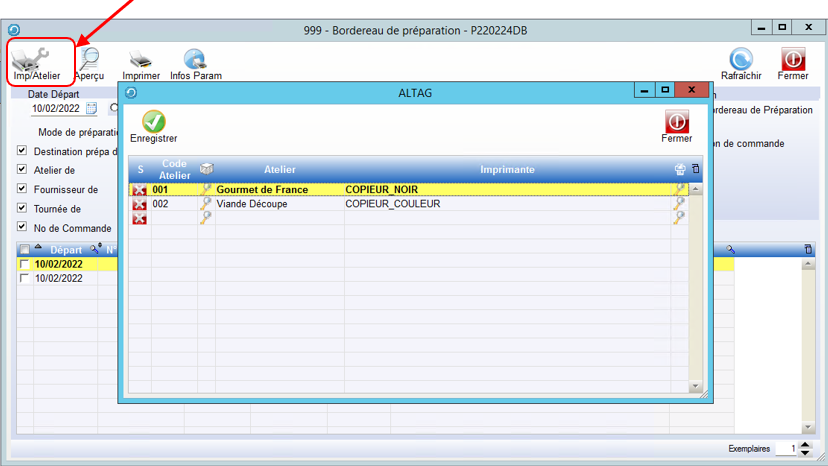This screenshot has height=466, width=828.
Task: Click lookup icon at end of COPIEUR_NOIR row
Action: click(680, 190)
